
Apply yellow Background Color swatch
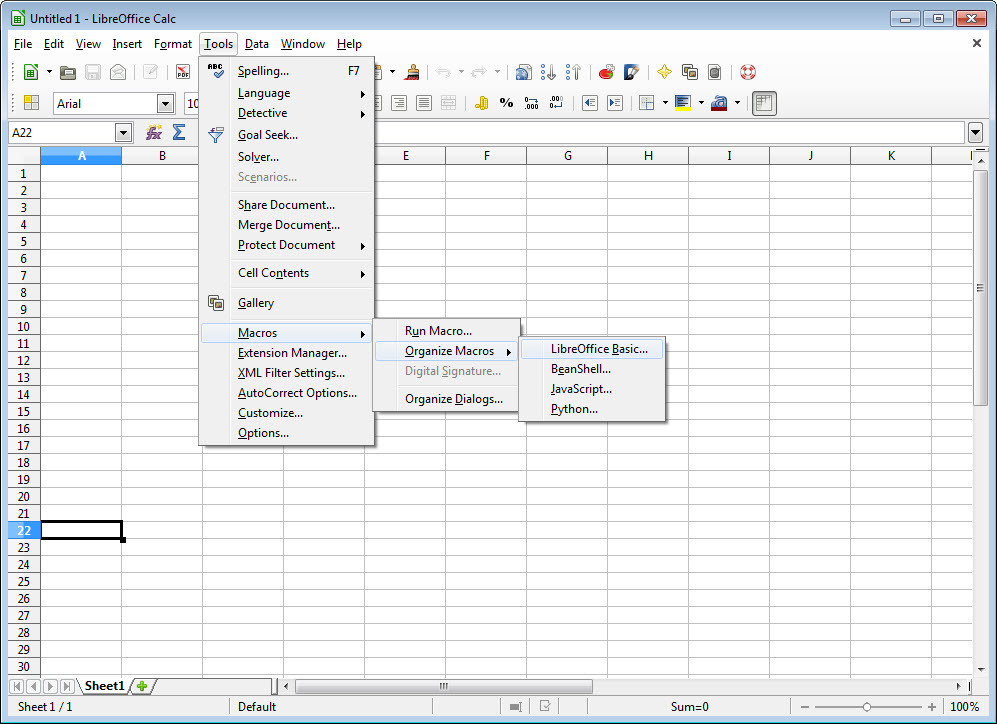click(x=683, y=103)
